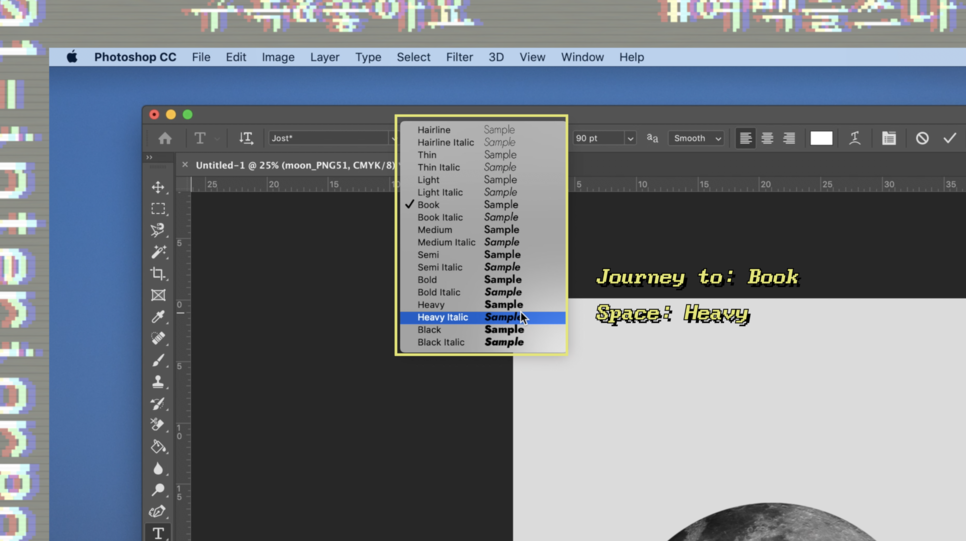Commit current text edits with checkmark
The height and width of the screenshot is (541, 966).
click(x=949, y=138)
